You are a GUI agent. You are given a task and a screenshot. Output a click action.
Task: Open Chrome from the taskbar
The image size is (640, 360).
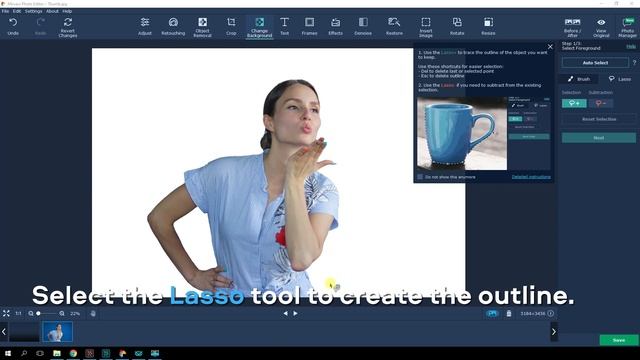click(73, 353)
